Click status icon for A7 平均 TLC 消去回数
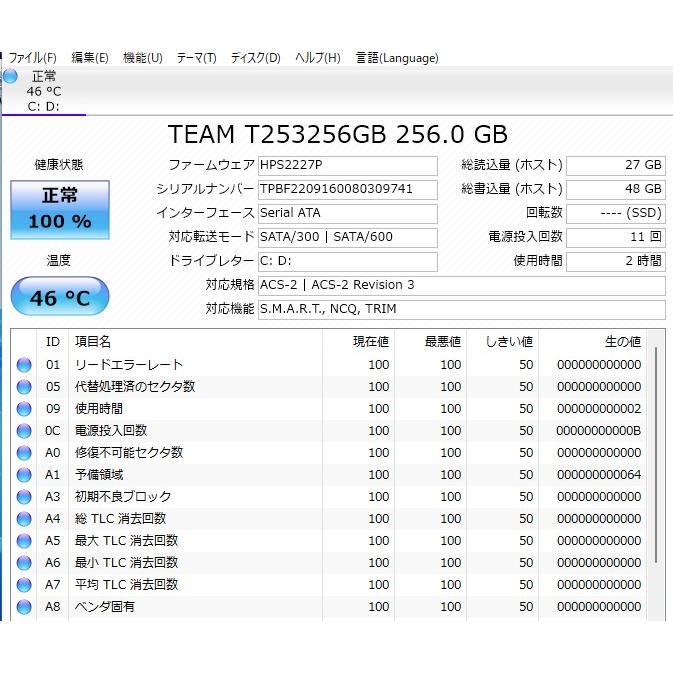The width and height of the screenshot is (673, 673). (x=24, y=585)
